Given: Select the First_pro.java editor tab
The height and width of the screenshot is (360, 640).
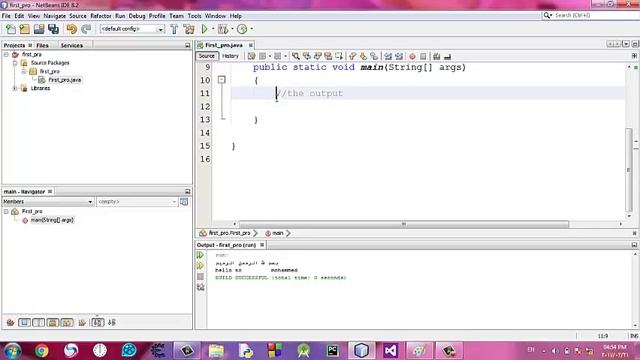Looking at the screenshot, I should coord(224,45).
